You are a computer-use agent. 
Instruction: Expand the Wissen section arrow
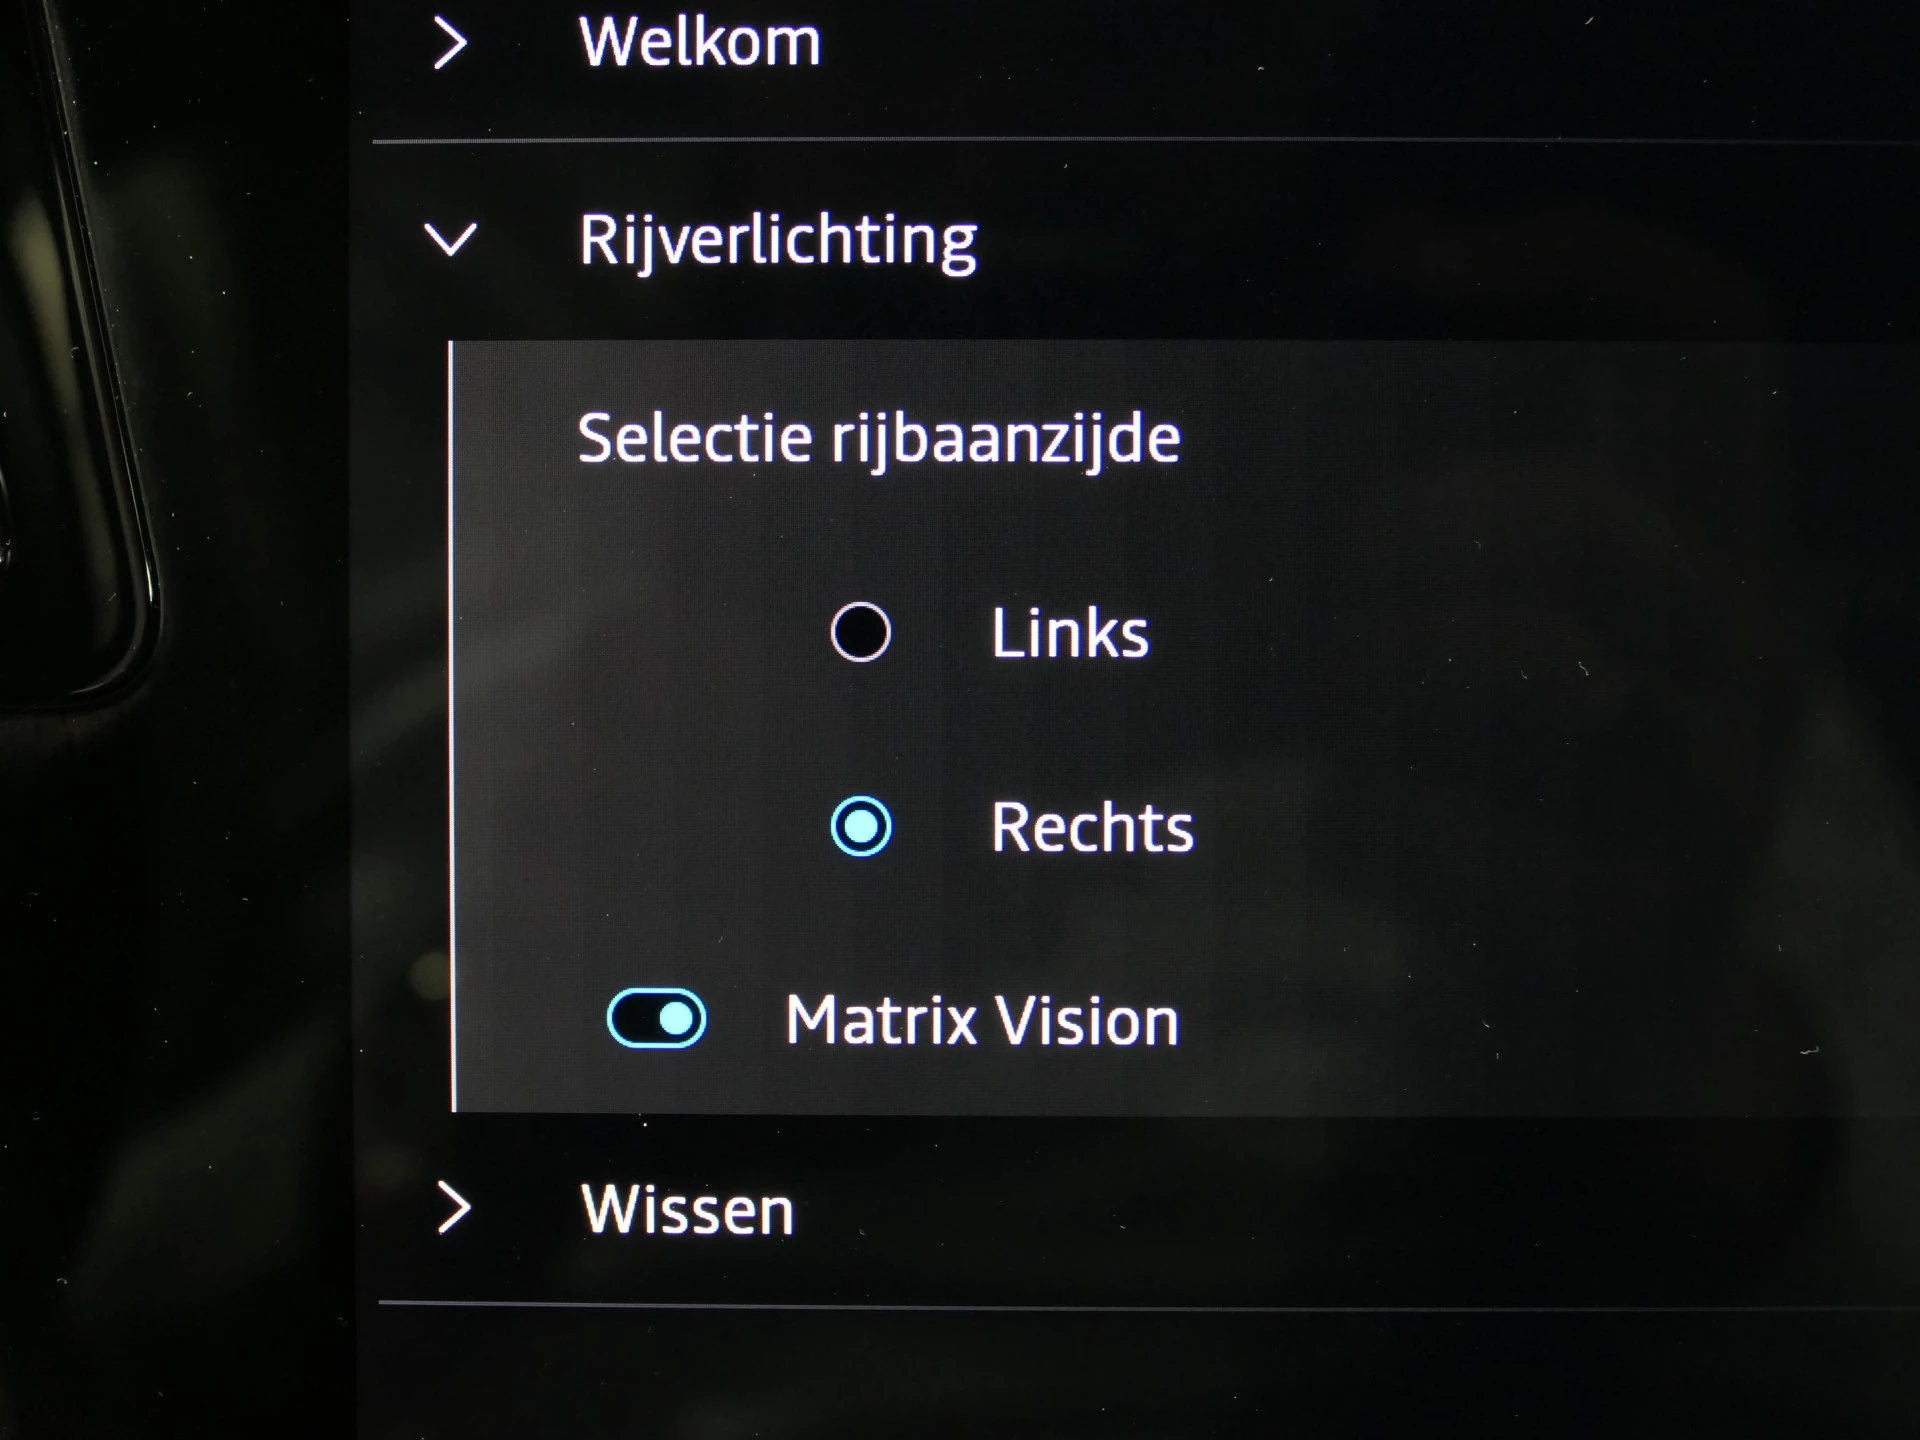(454, 1207)
